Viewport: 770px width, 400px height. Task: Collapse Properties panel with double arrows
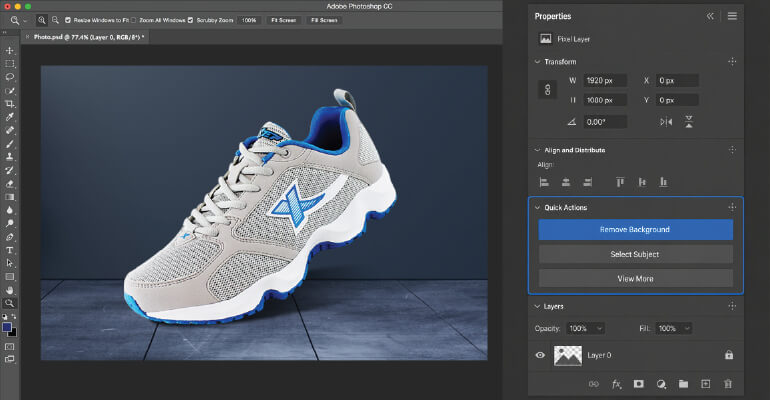[710, 16]
